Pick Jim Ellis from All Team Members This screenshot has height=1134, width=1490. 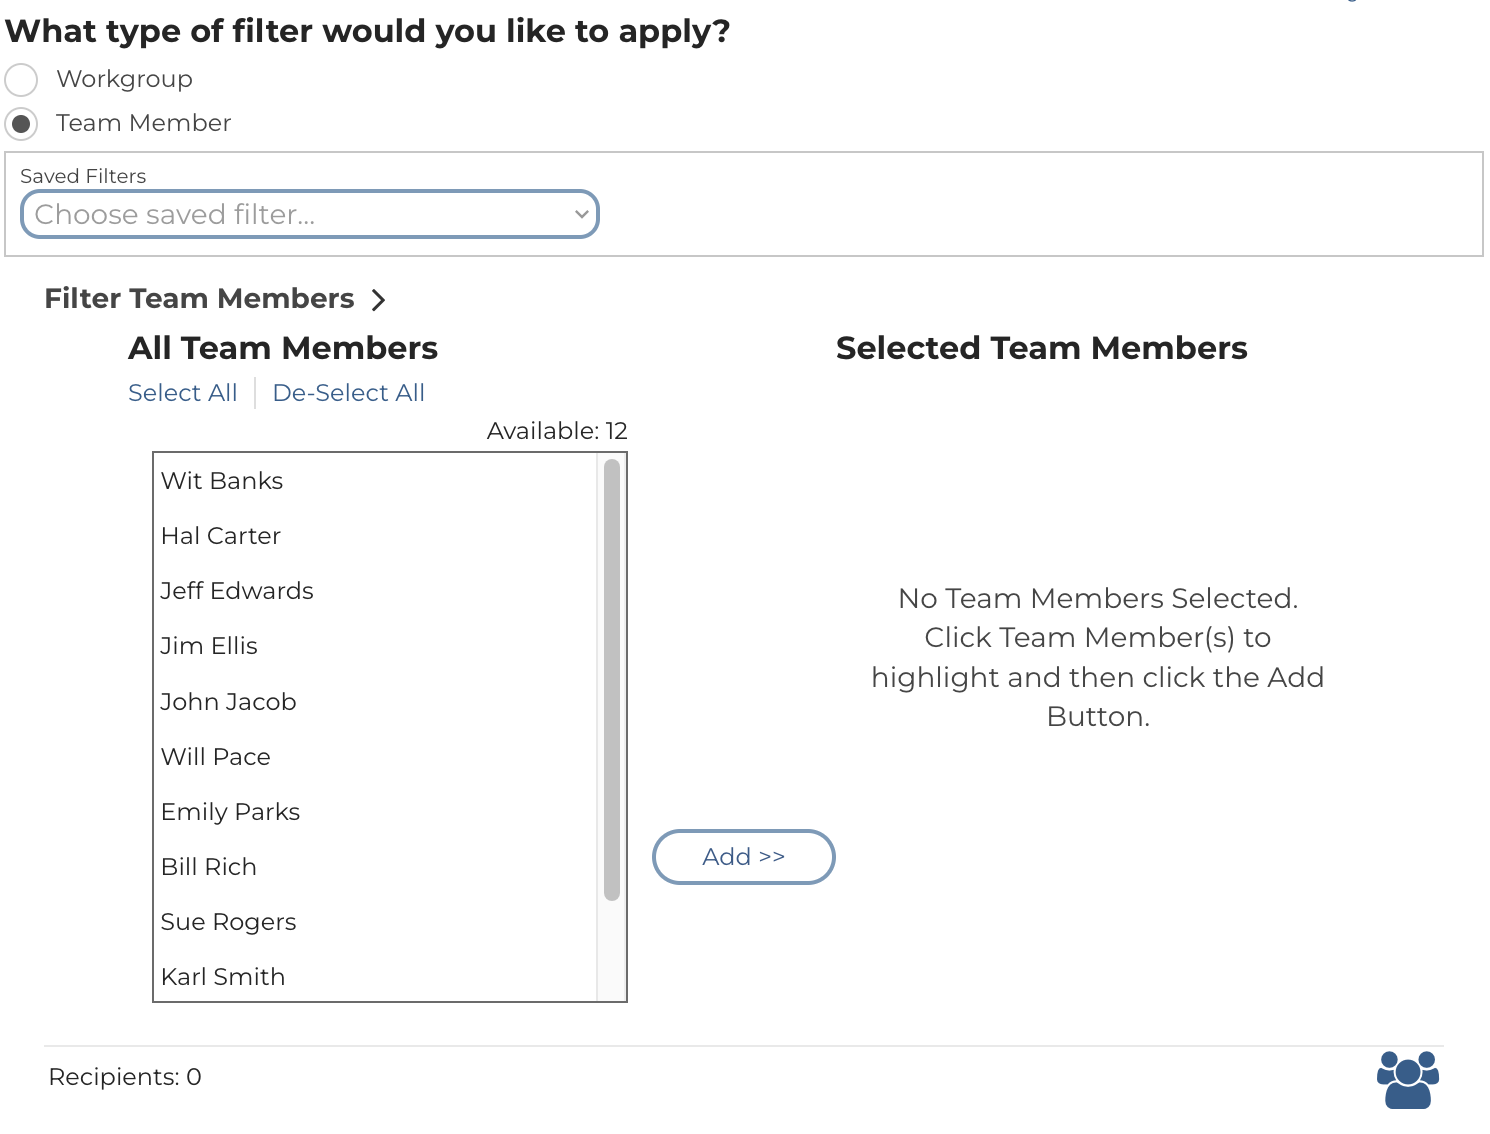209,646
